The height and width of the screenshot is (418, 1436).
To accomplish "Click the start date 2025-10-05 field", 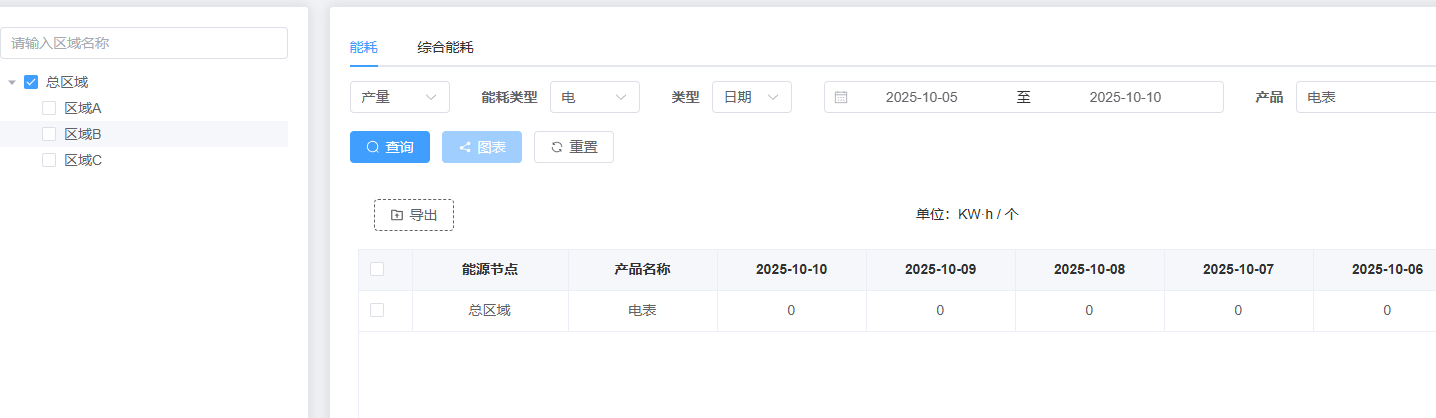I will (x=922, y=97).
